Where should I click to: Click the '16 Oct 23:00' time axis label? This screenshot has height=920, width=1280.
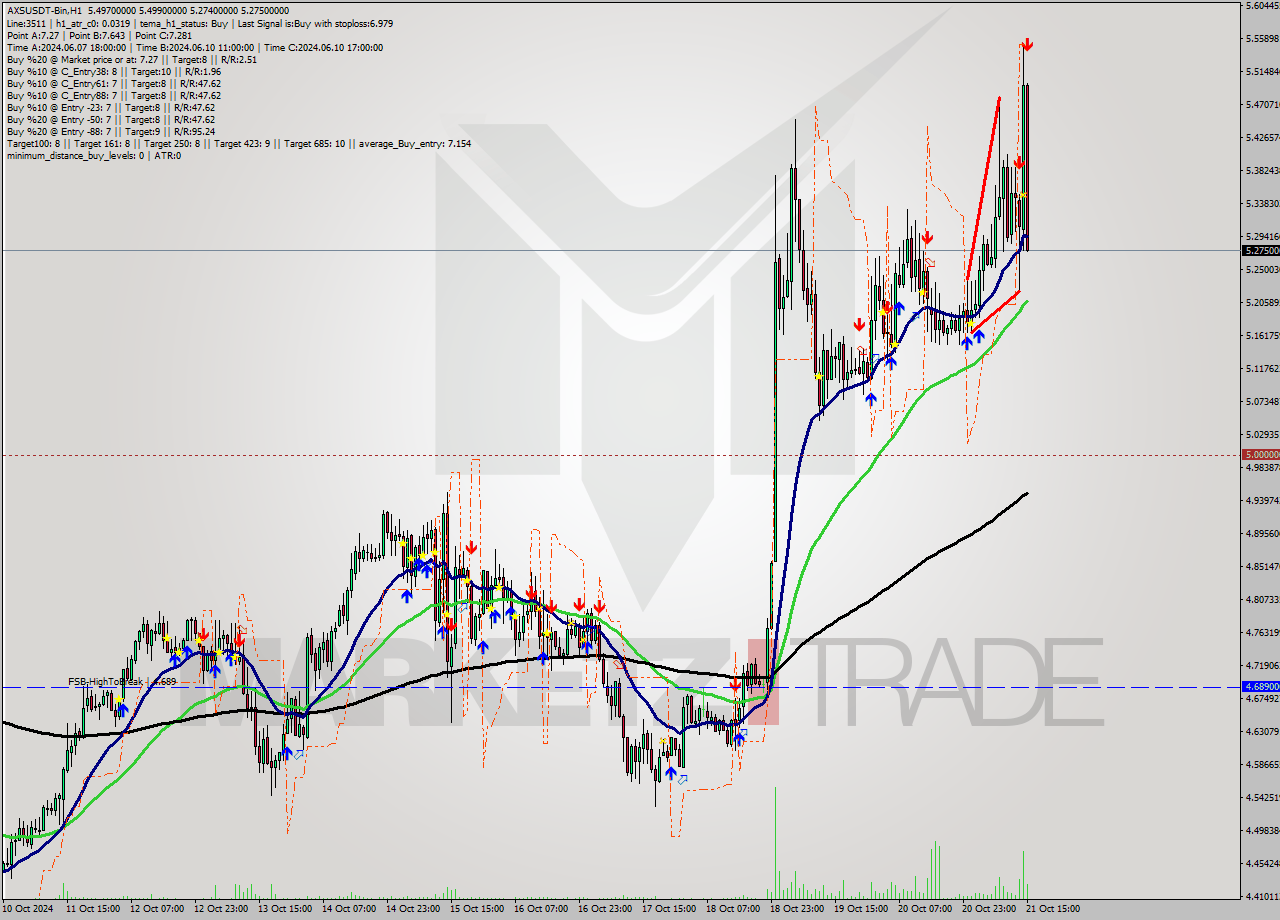click(605, 909)
